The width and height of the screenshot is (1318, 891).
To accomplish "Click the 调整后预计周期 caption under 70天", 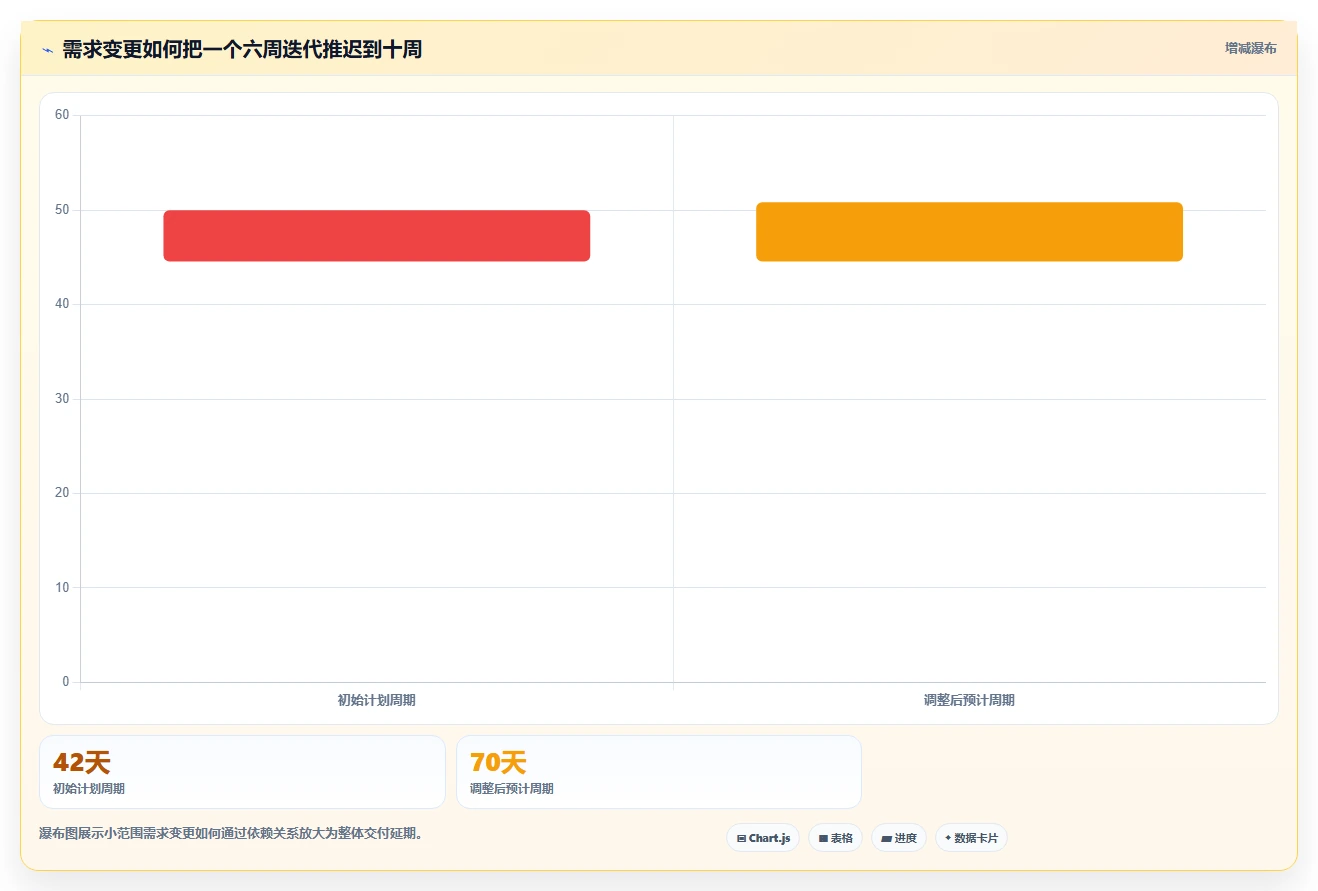I will 512,788.
